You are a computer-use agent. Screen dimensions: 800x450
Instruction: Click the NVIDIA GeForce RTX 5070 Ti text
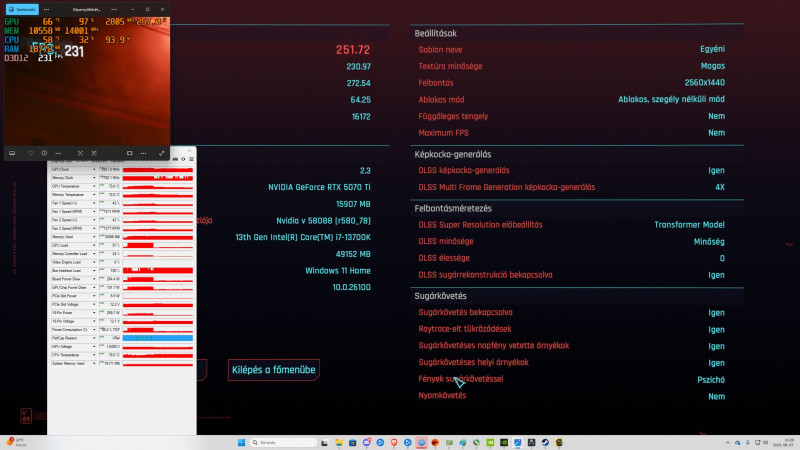point(319,187)
